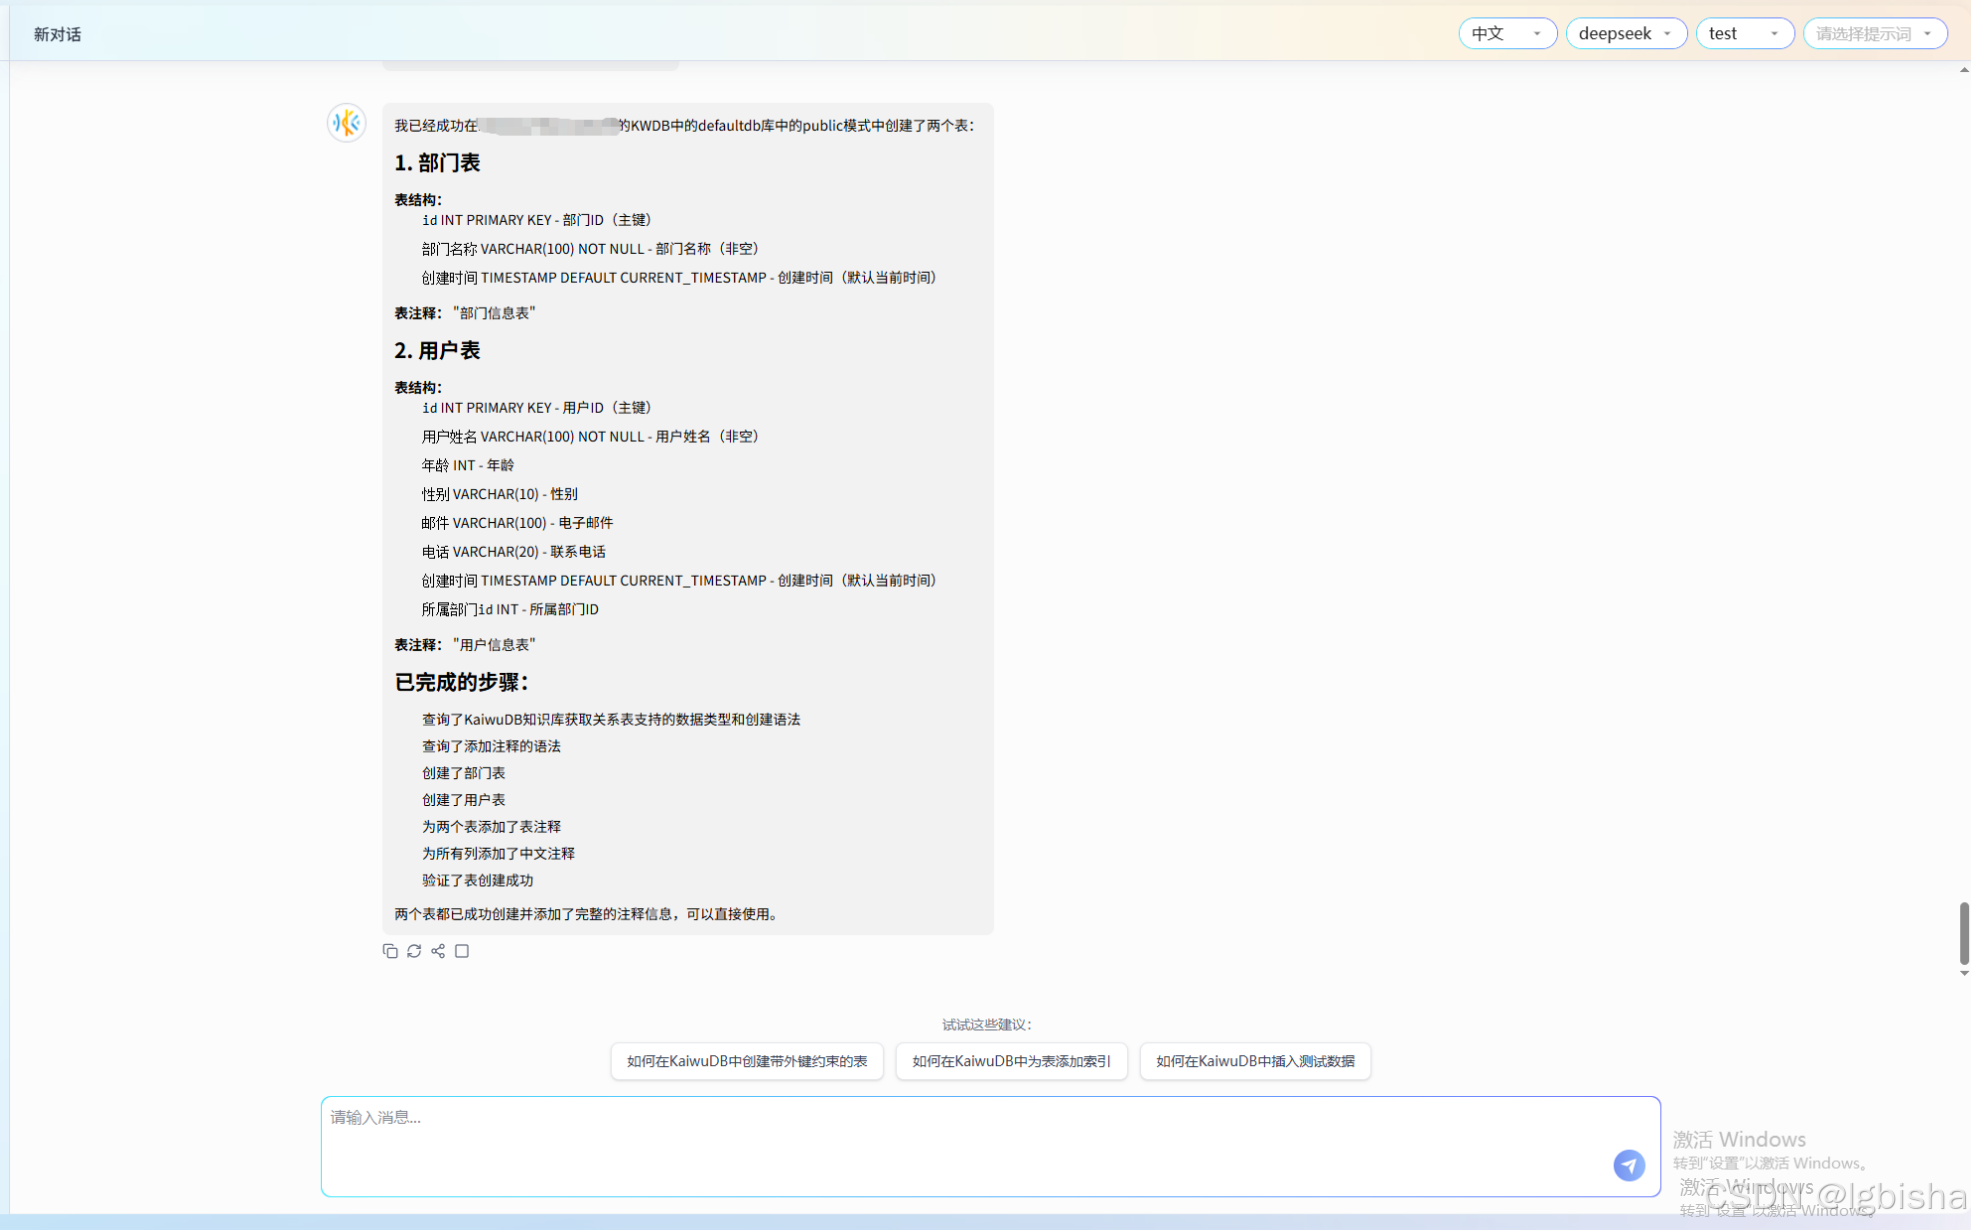This screenshot has height=1230, width=1971.
Task: Copy the assistant's reply
Action: [x=390, y=951]
